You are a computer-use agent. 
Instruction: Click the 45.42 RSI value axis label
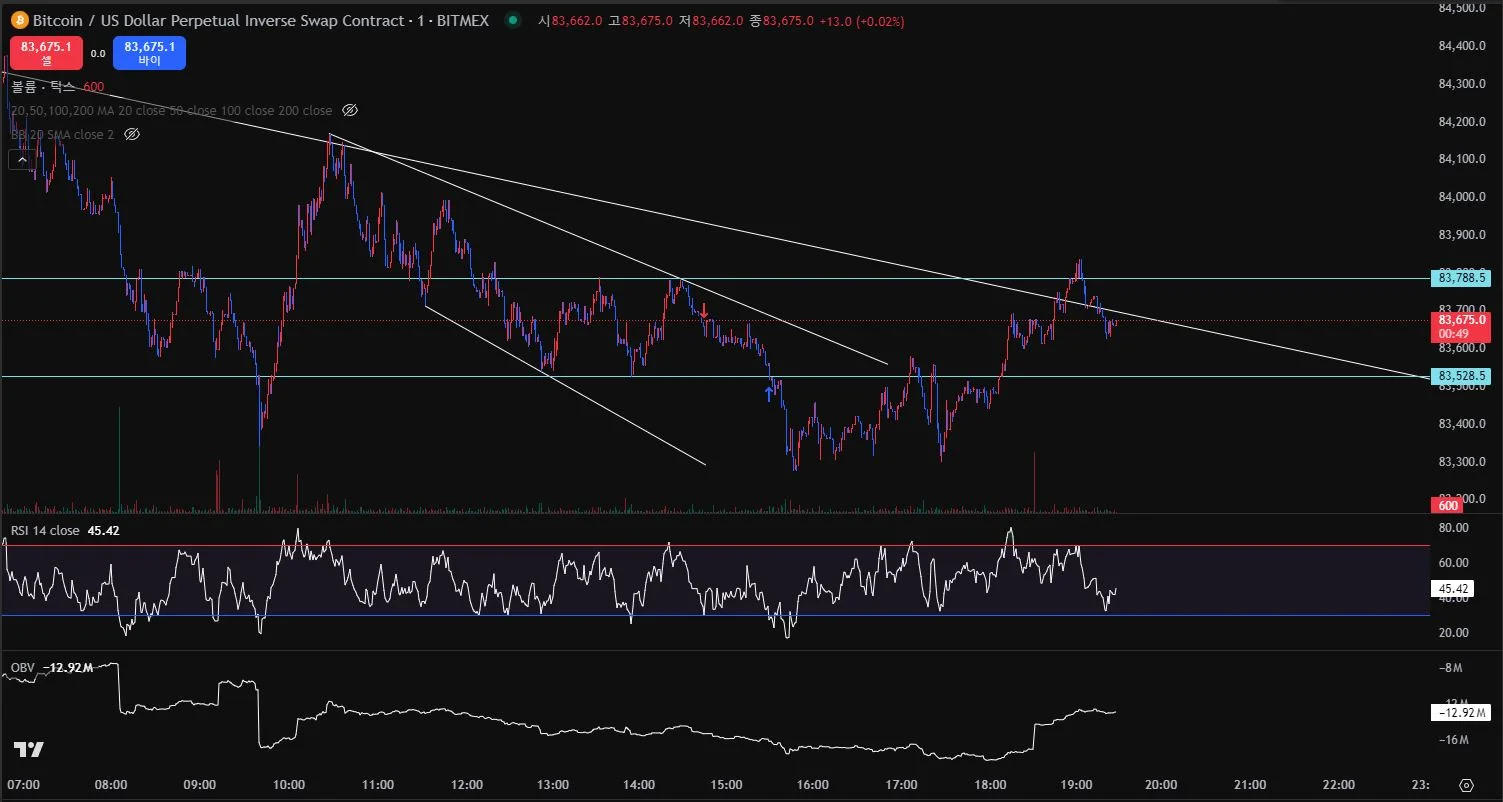(x=1453, y=589)
